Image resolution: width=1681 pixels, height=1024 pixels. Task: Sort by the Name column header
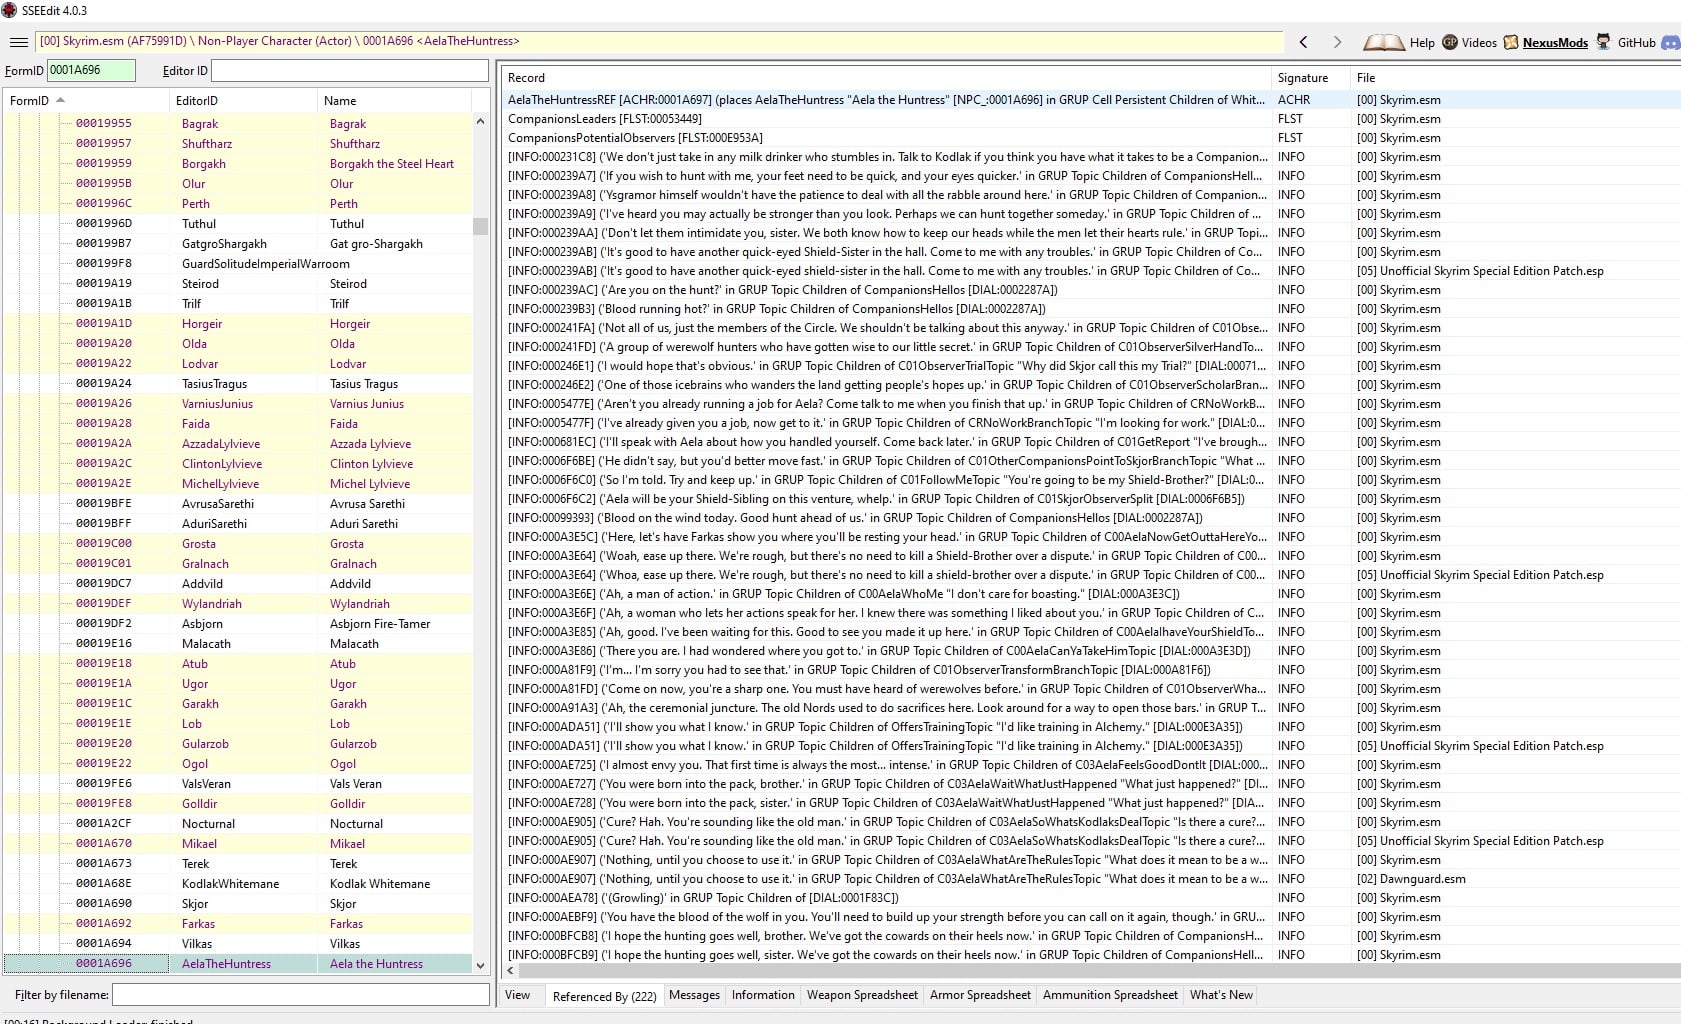tap(395, 100)
